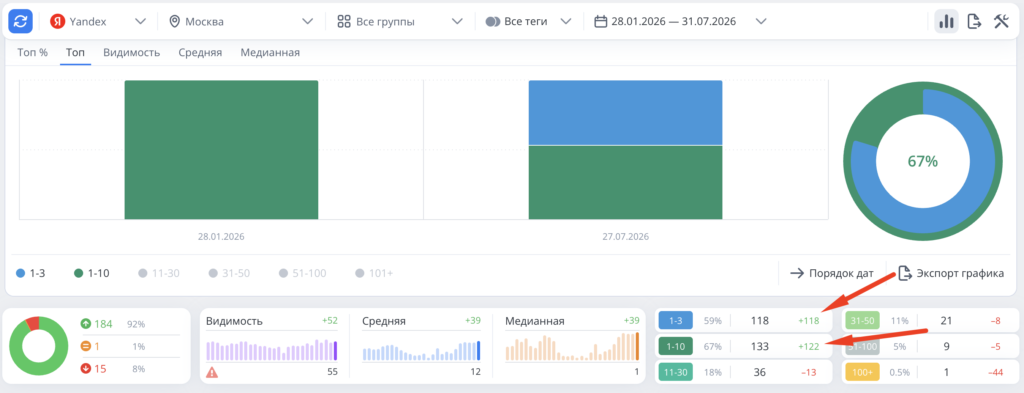Click the gray 51-100 range badge
The image size is (1024, 393).
coord(862,346)
